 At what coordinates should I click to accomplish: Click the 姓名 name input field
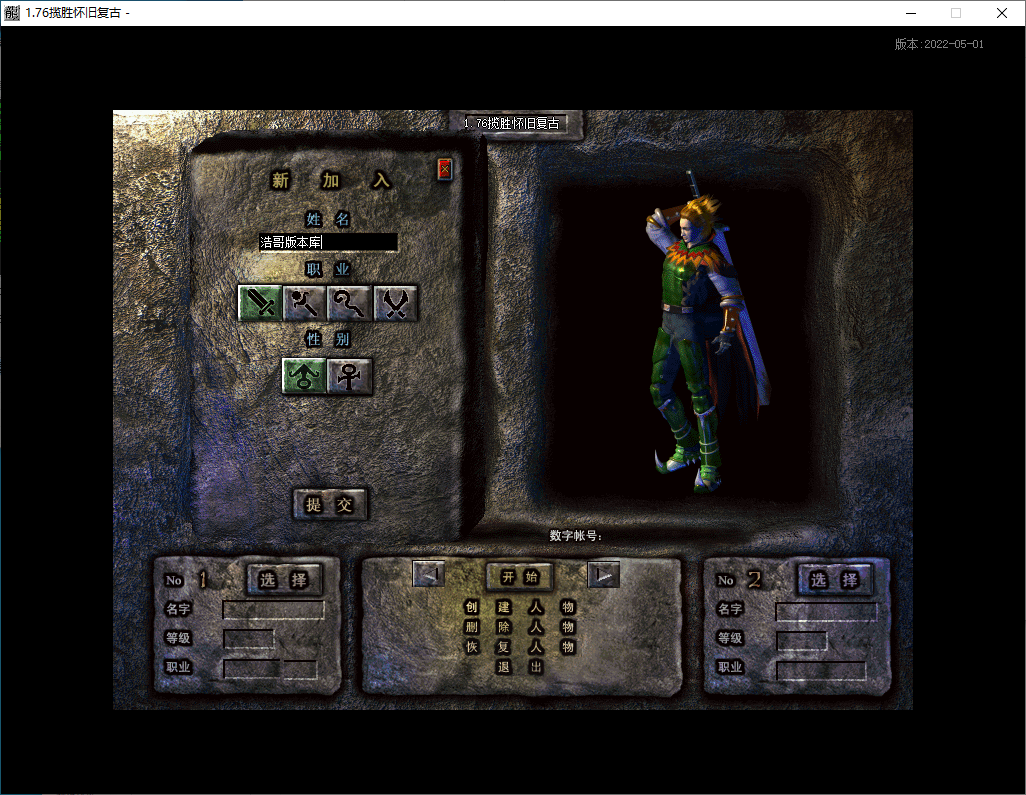pos(328,242)
